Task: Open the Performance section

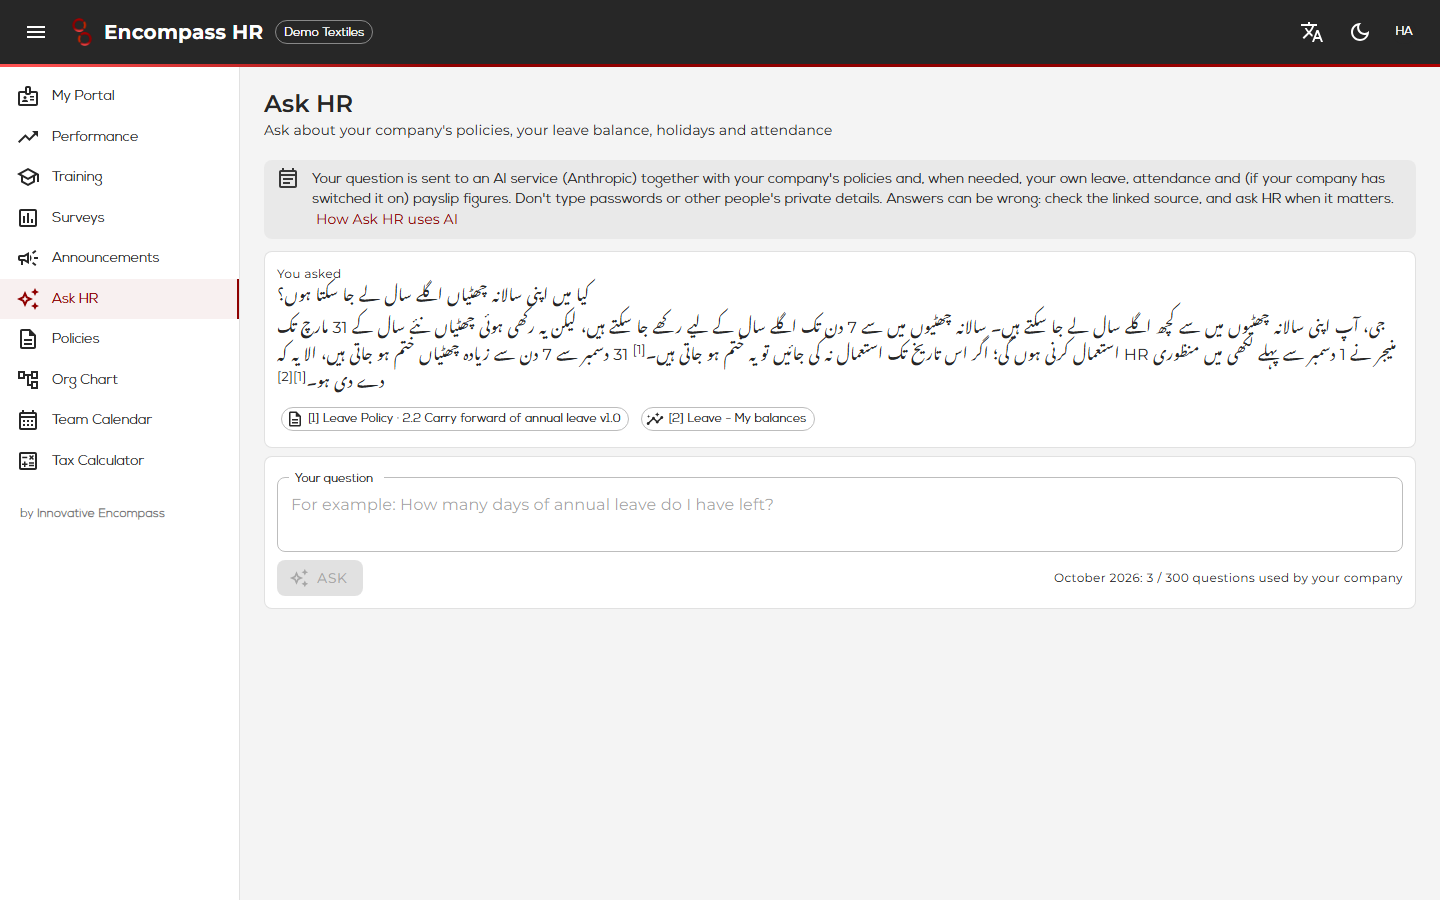Action: coord(119,136)
